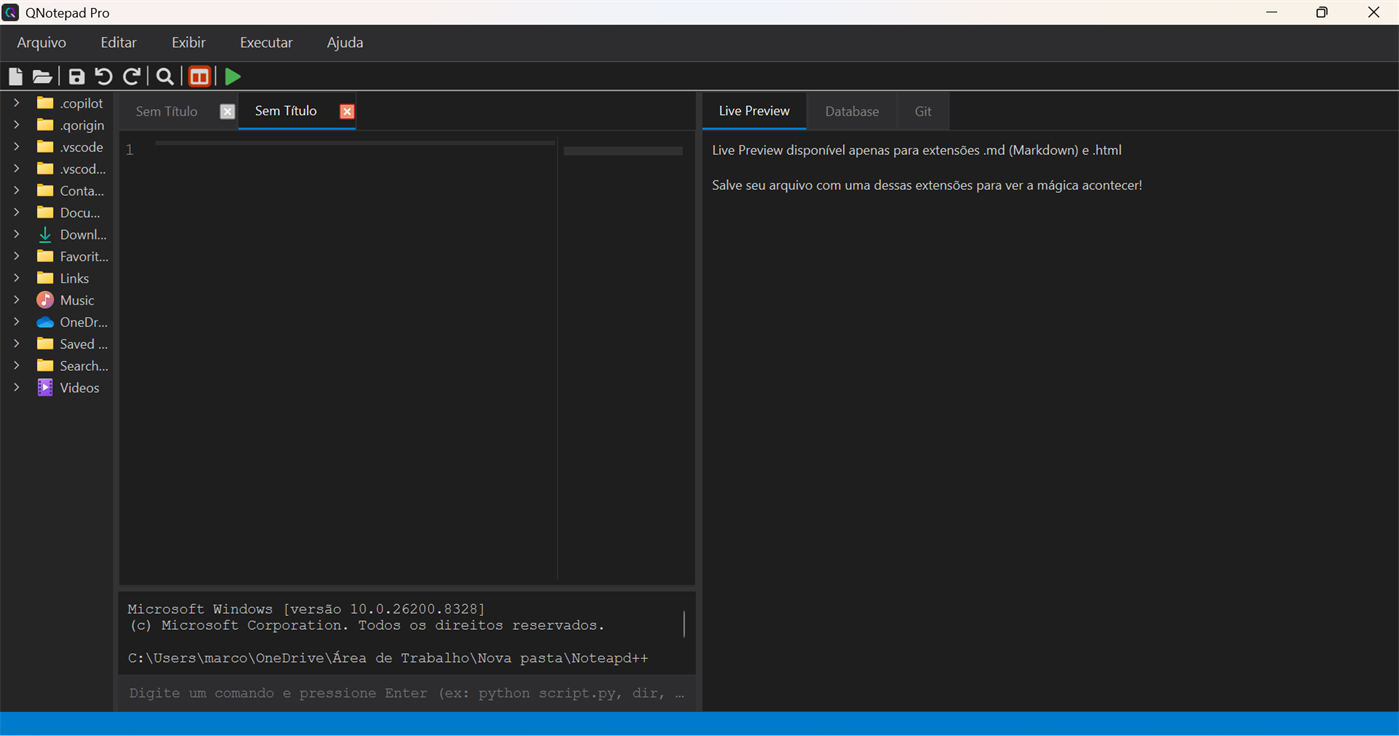This screenshot has height=736, width=1399.
Task: Undo the last action in toolbar
Action: 104,76
